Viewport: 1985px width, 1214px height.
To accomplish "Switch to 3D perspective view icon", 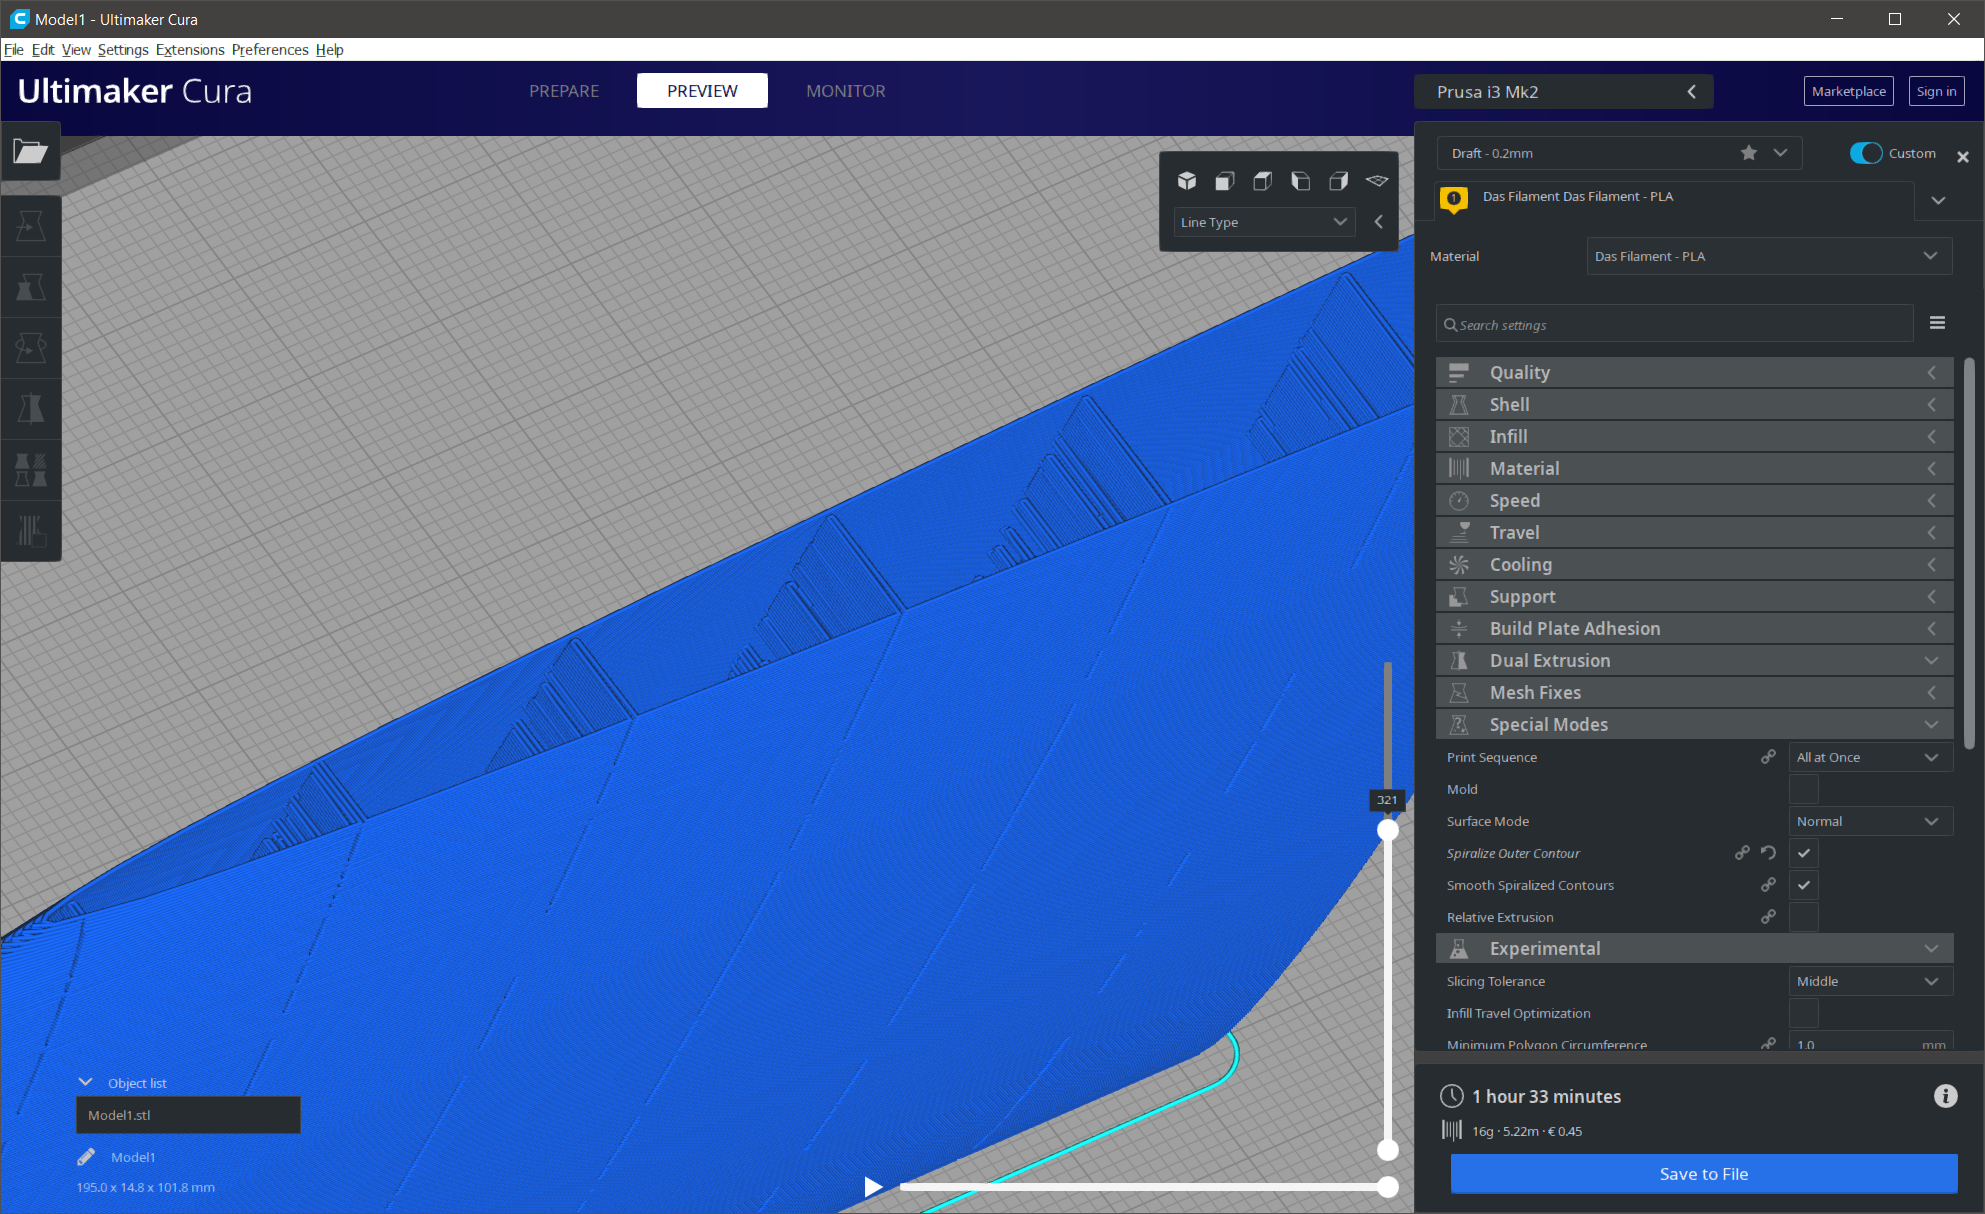I will (1187, 181).
